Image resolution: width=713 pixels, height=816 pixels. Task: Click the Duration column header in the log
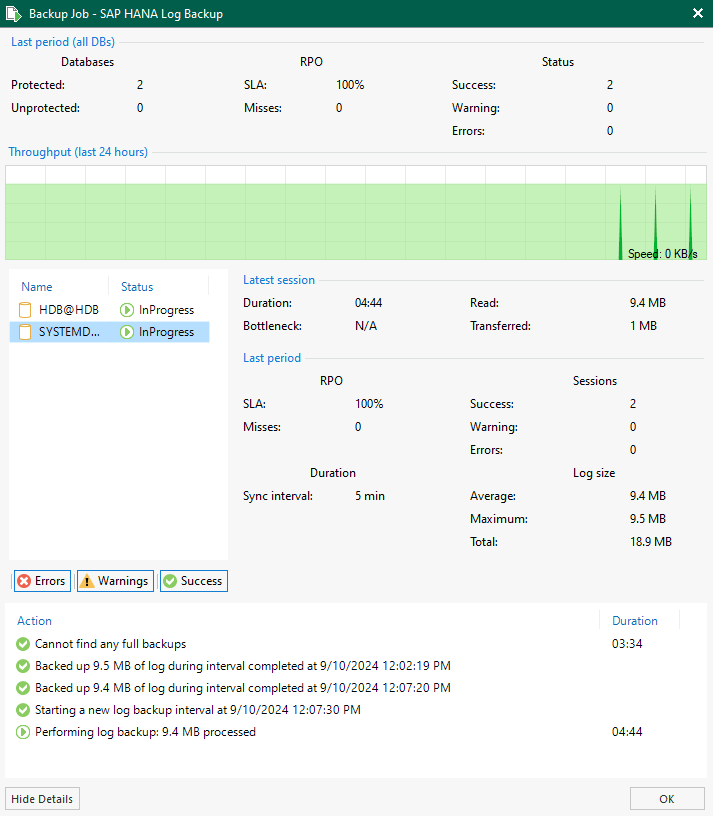coord(635,621)
